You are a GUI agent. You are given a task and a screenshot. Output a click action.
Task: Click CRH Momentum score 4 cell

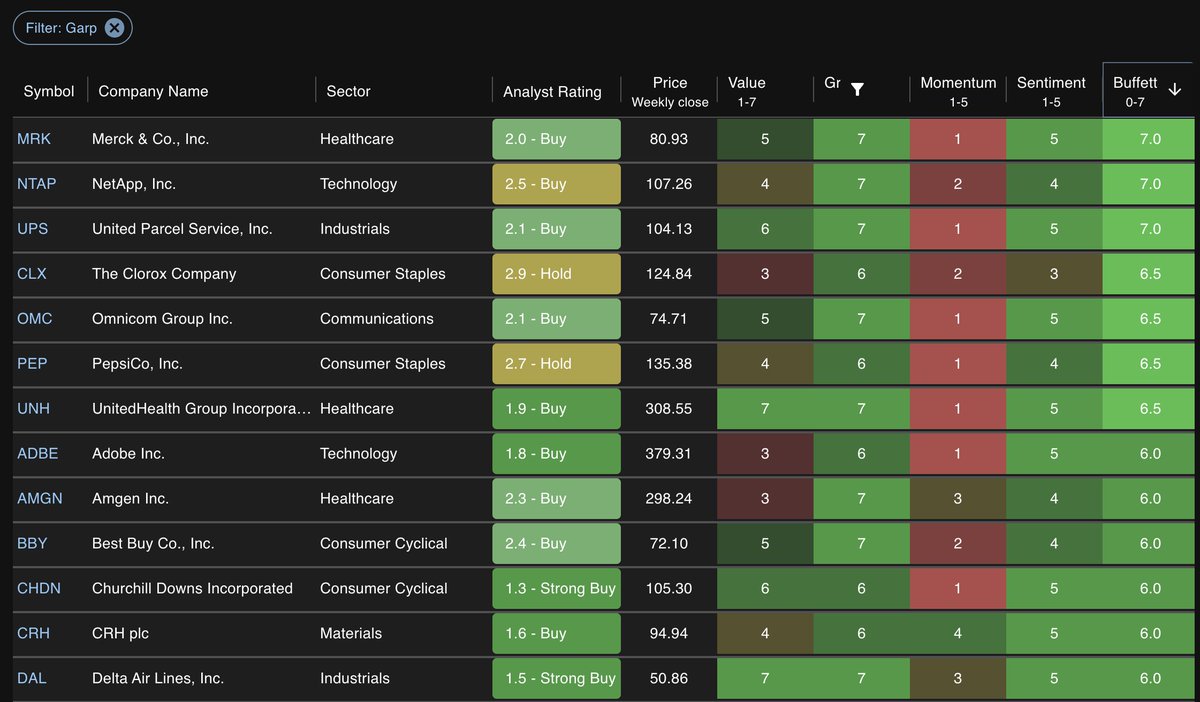[x=957, y=634]
